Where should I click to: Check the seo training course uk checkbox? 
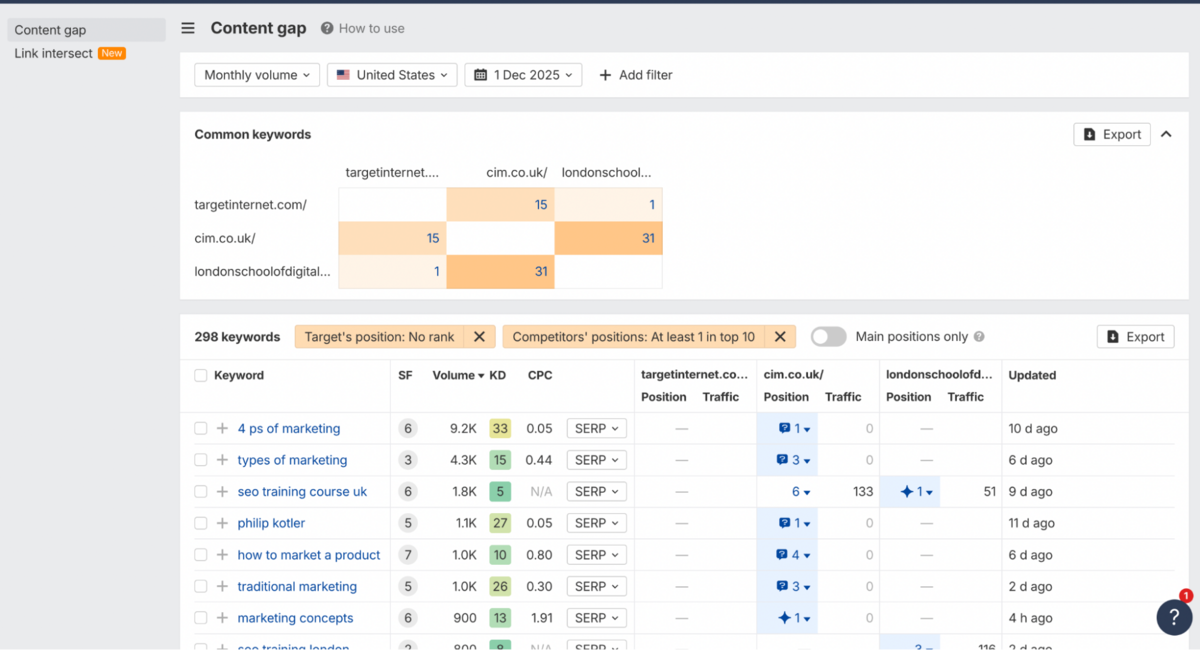point(200,491)
